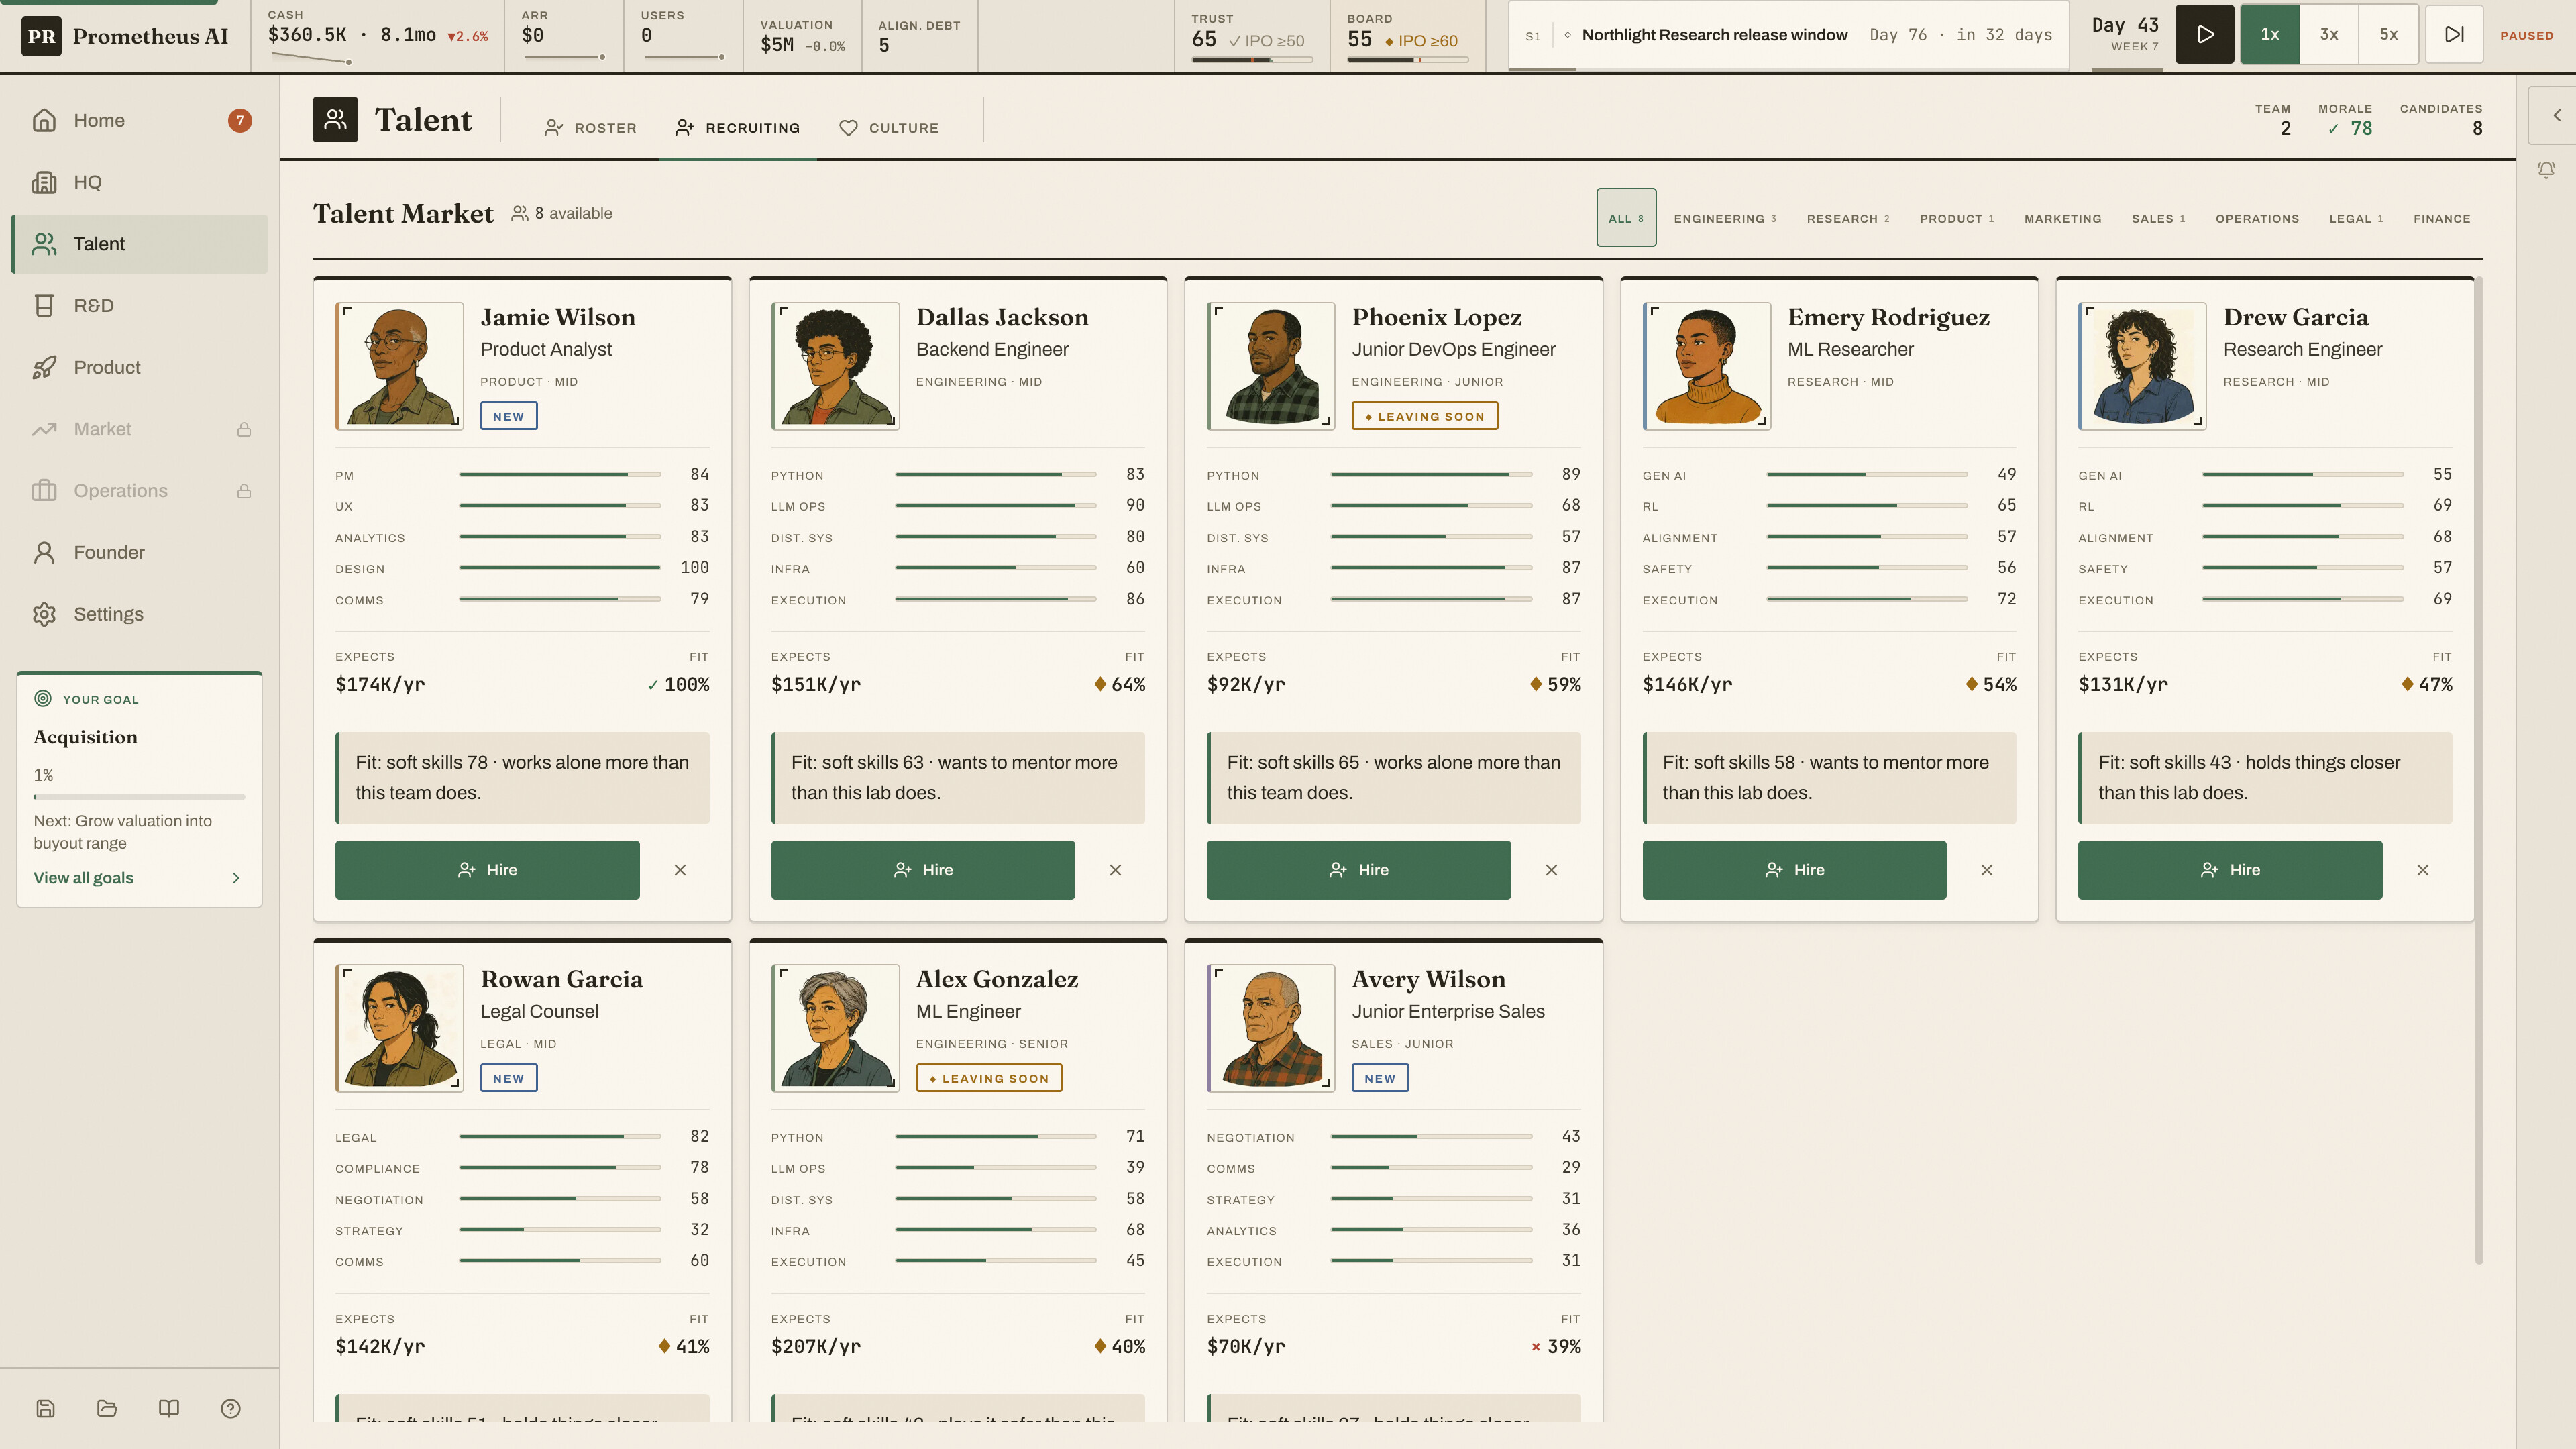Click the Acquisition goal progress bar
The height and width of the screenshot is (1449, 2576).
coord(139,797)
